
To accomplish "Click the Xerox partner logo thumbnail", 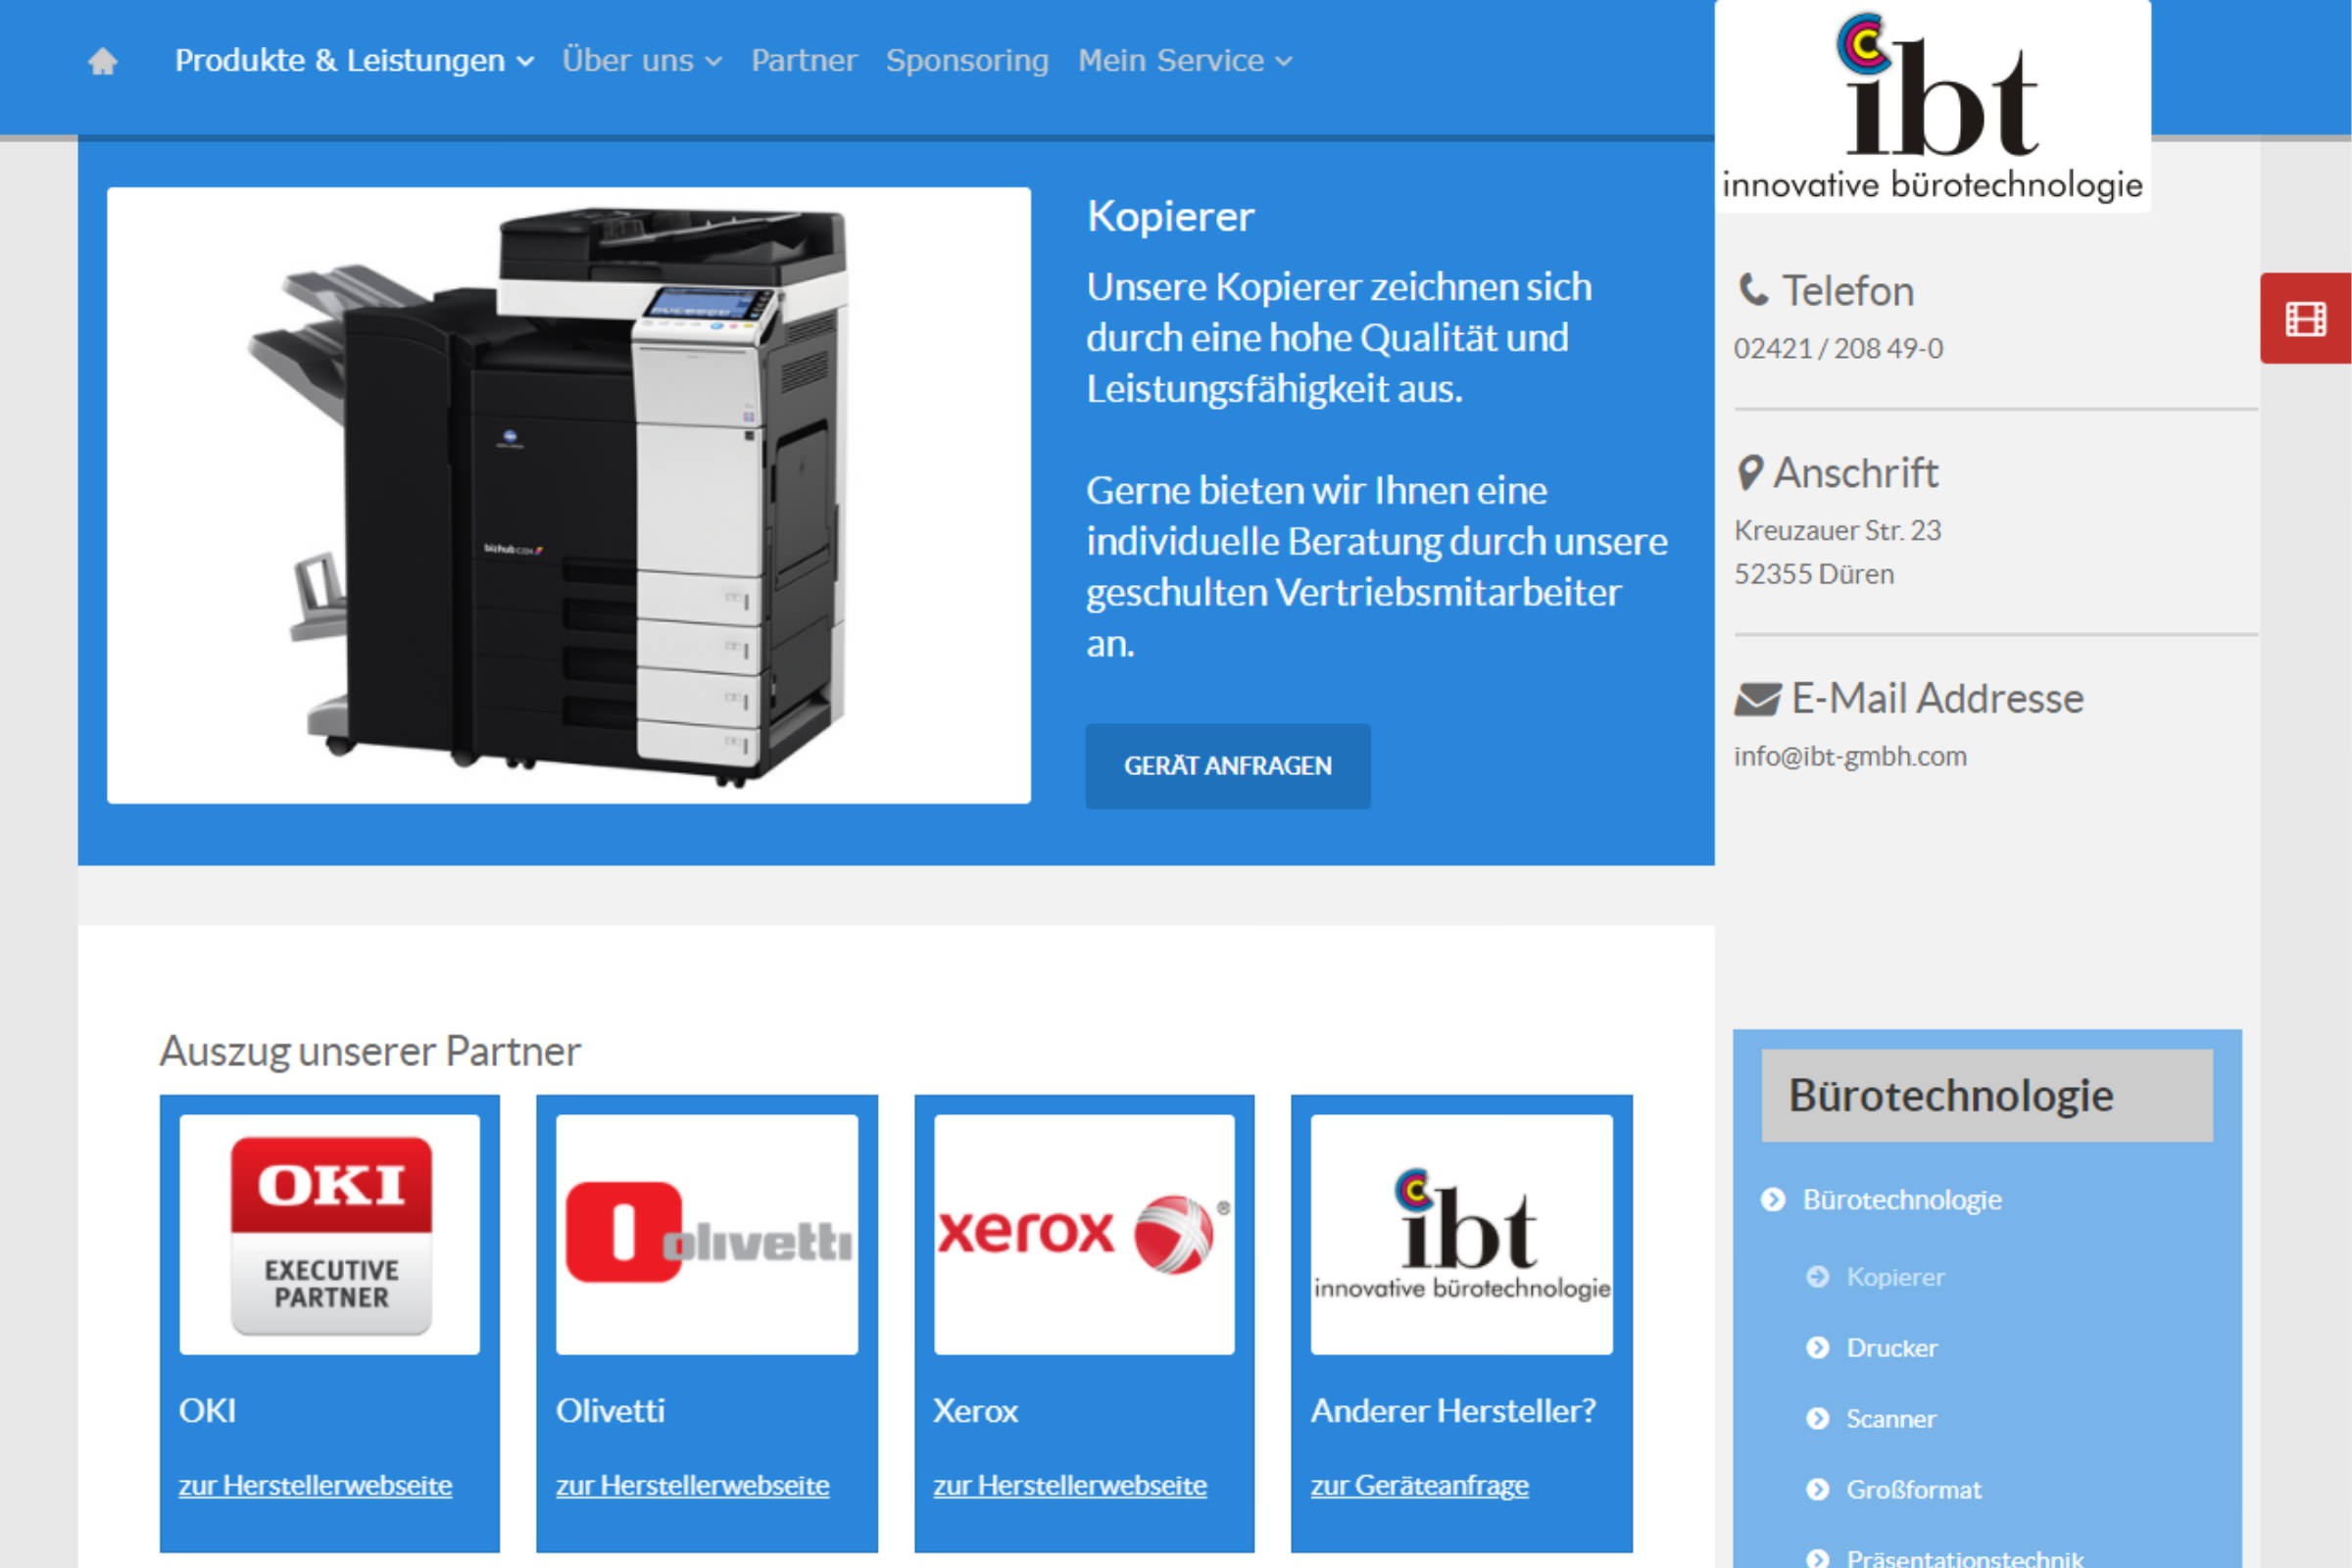I will click(x=1084, y=1234).
